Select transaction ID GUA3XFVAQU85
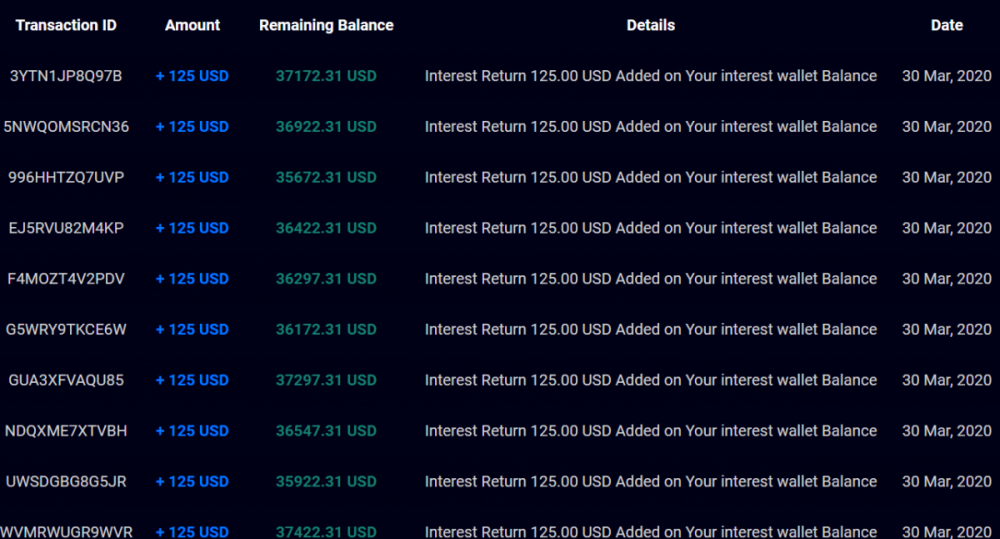Image resolution: width=1000 pixels, height=539 pixels. tap(66, 380)
